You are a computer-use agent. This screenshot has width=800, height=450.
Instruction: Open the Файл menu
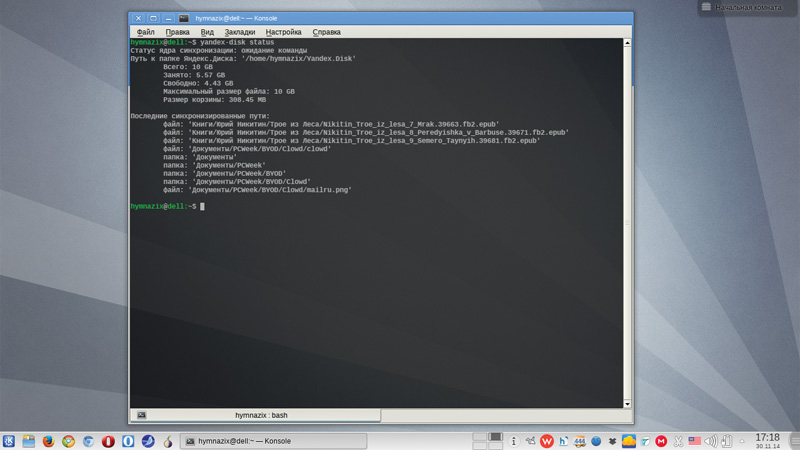(x=145, y=32)
